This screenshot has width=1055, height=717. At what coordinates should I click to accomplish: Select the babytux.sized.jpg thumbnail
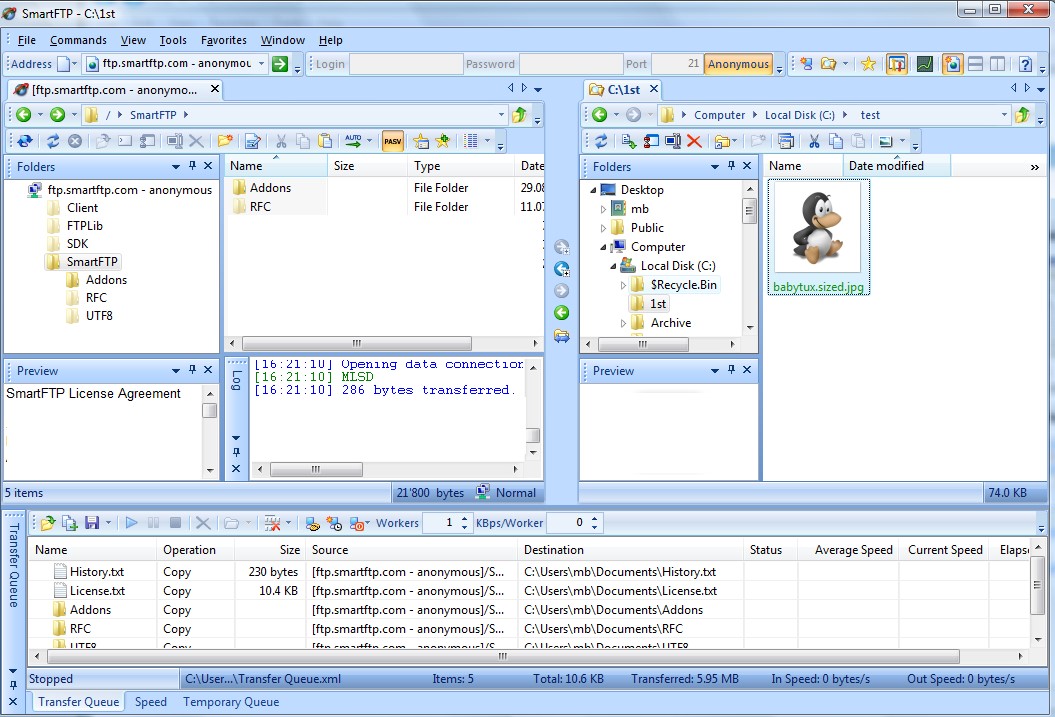[818, 237]
